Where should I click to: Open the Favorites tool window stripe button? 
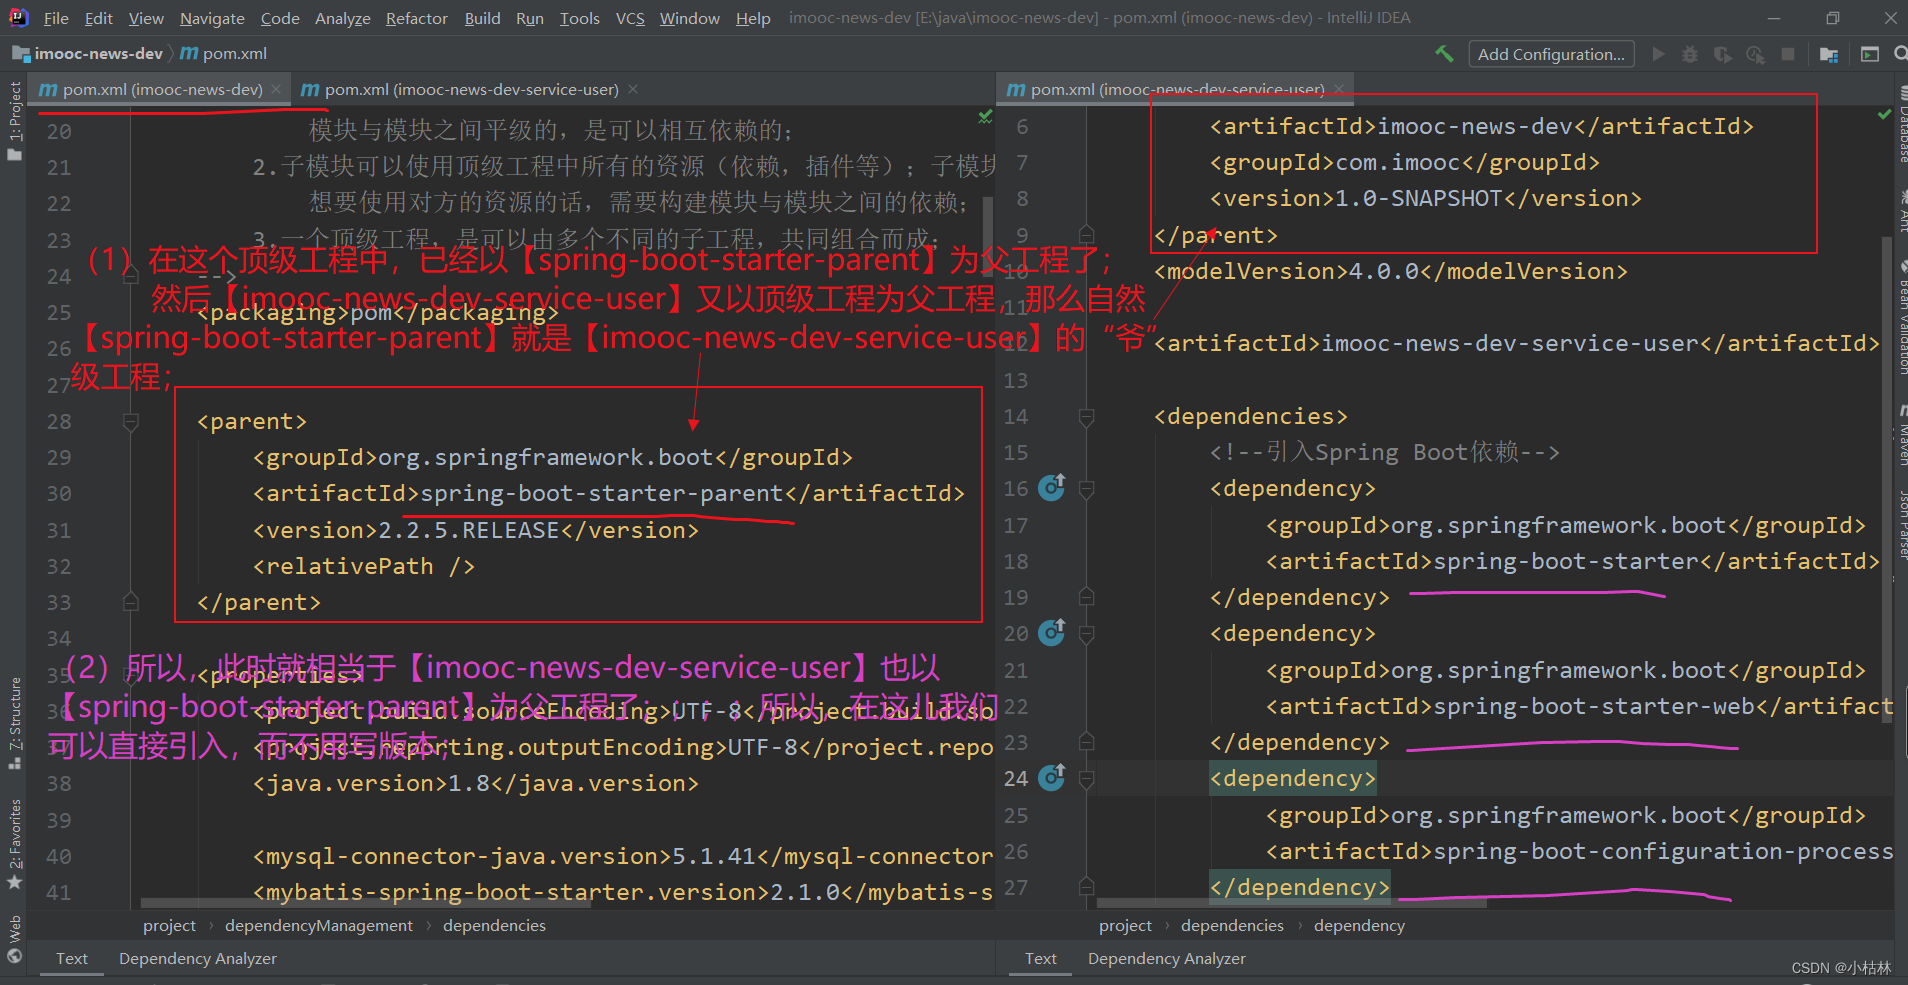tap(14, 844)
